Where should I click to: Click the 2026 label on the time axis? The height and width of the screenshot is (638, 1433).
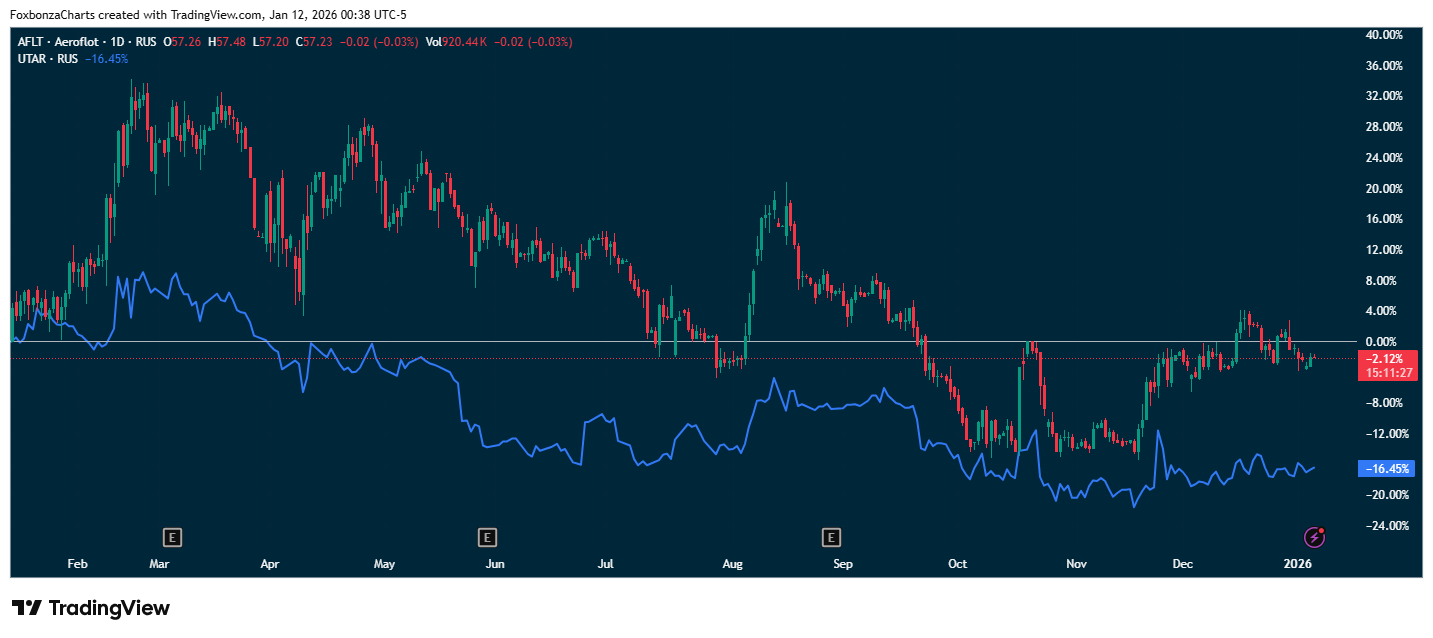(x=1298, y=565)
